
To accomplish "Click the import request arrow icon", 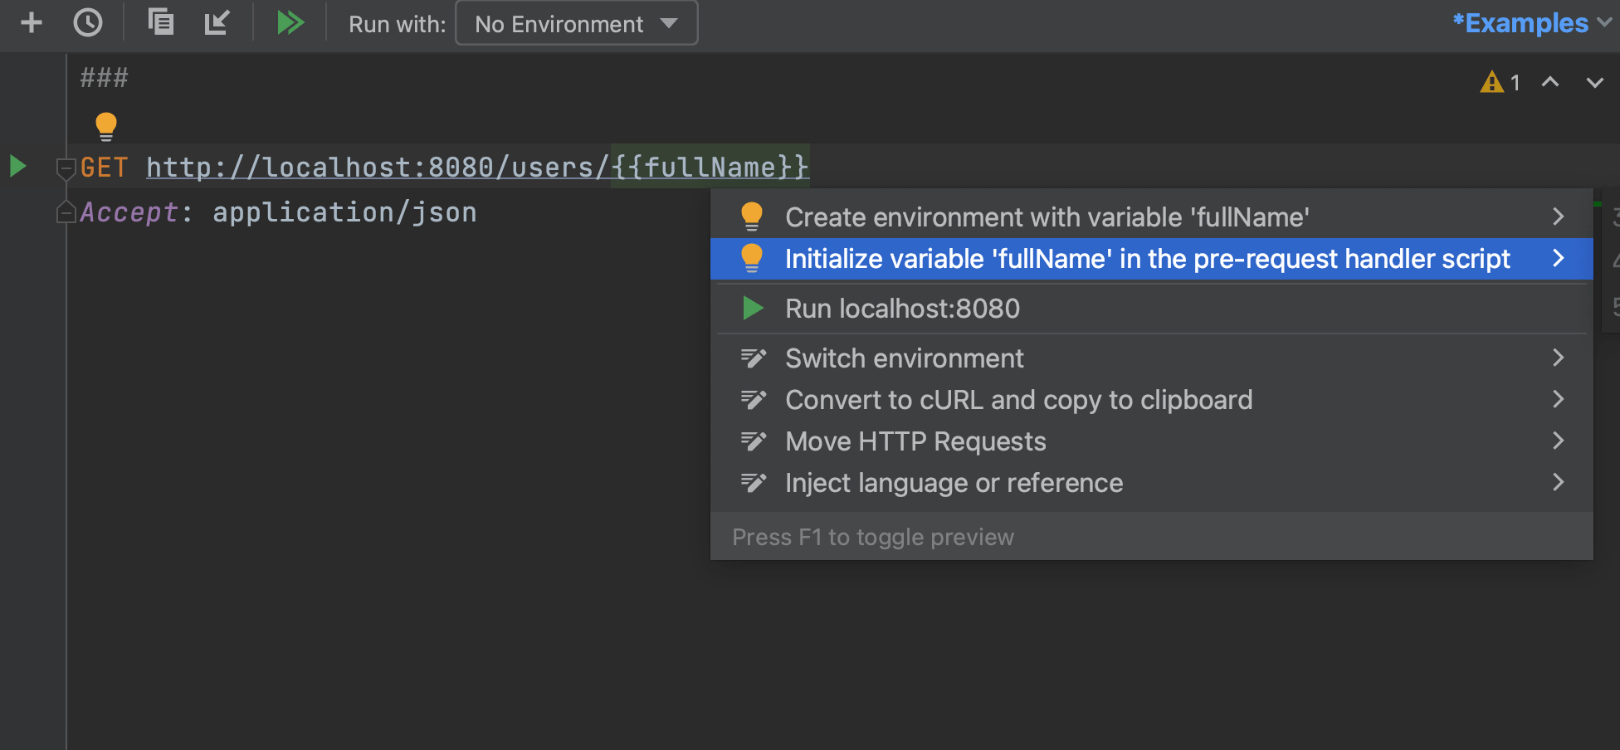I will pyautogui.click(x=217, y=22).
